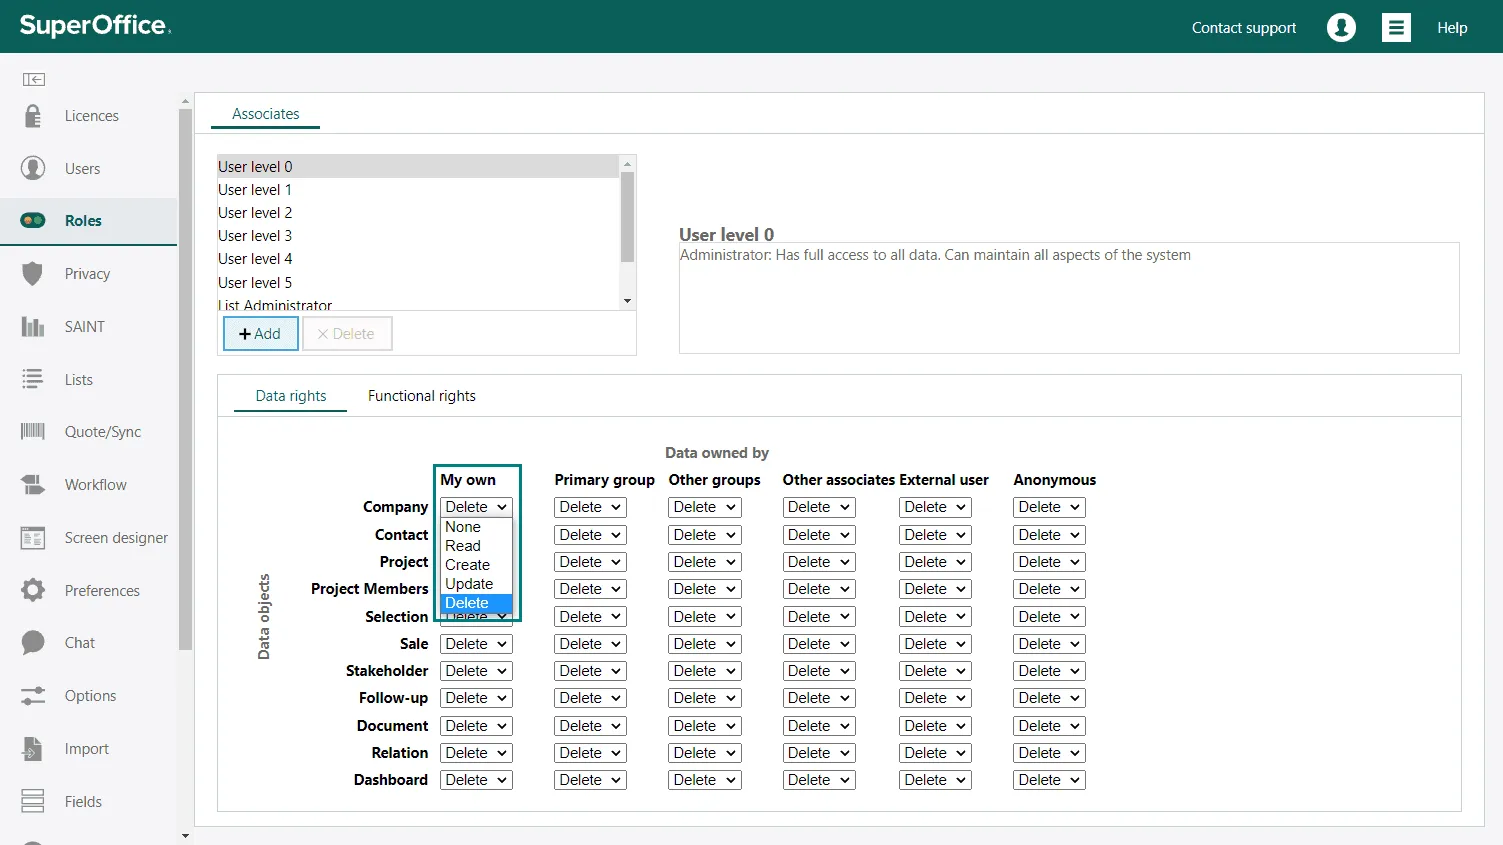Click the Contact support link
The image size is (1503, 845).
(x=1243, y=28)
